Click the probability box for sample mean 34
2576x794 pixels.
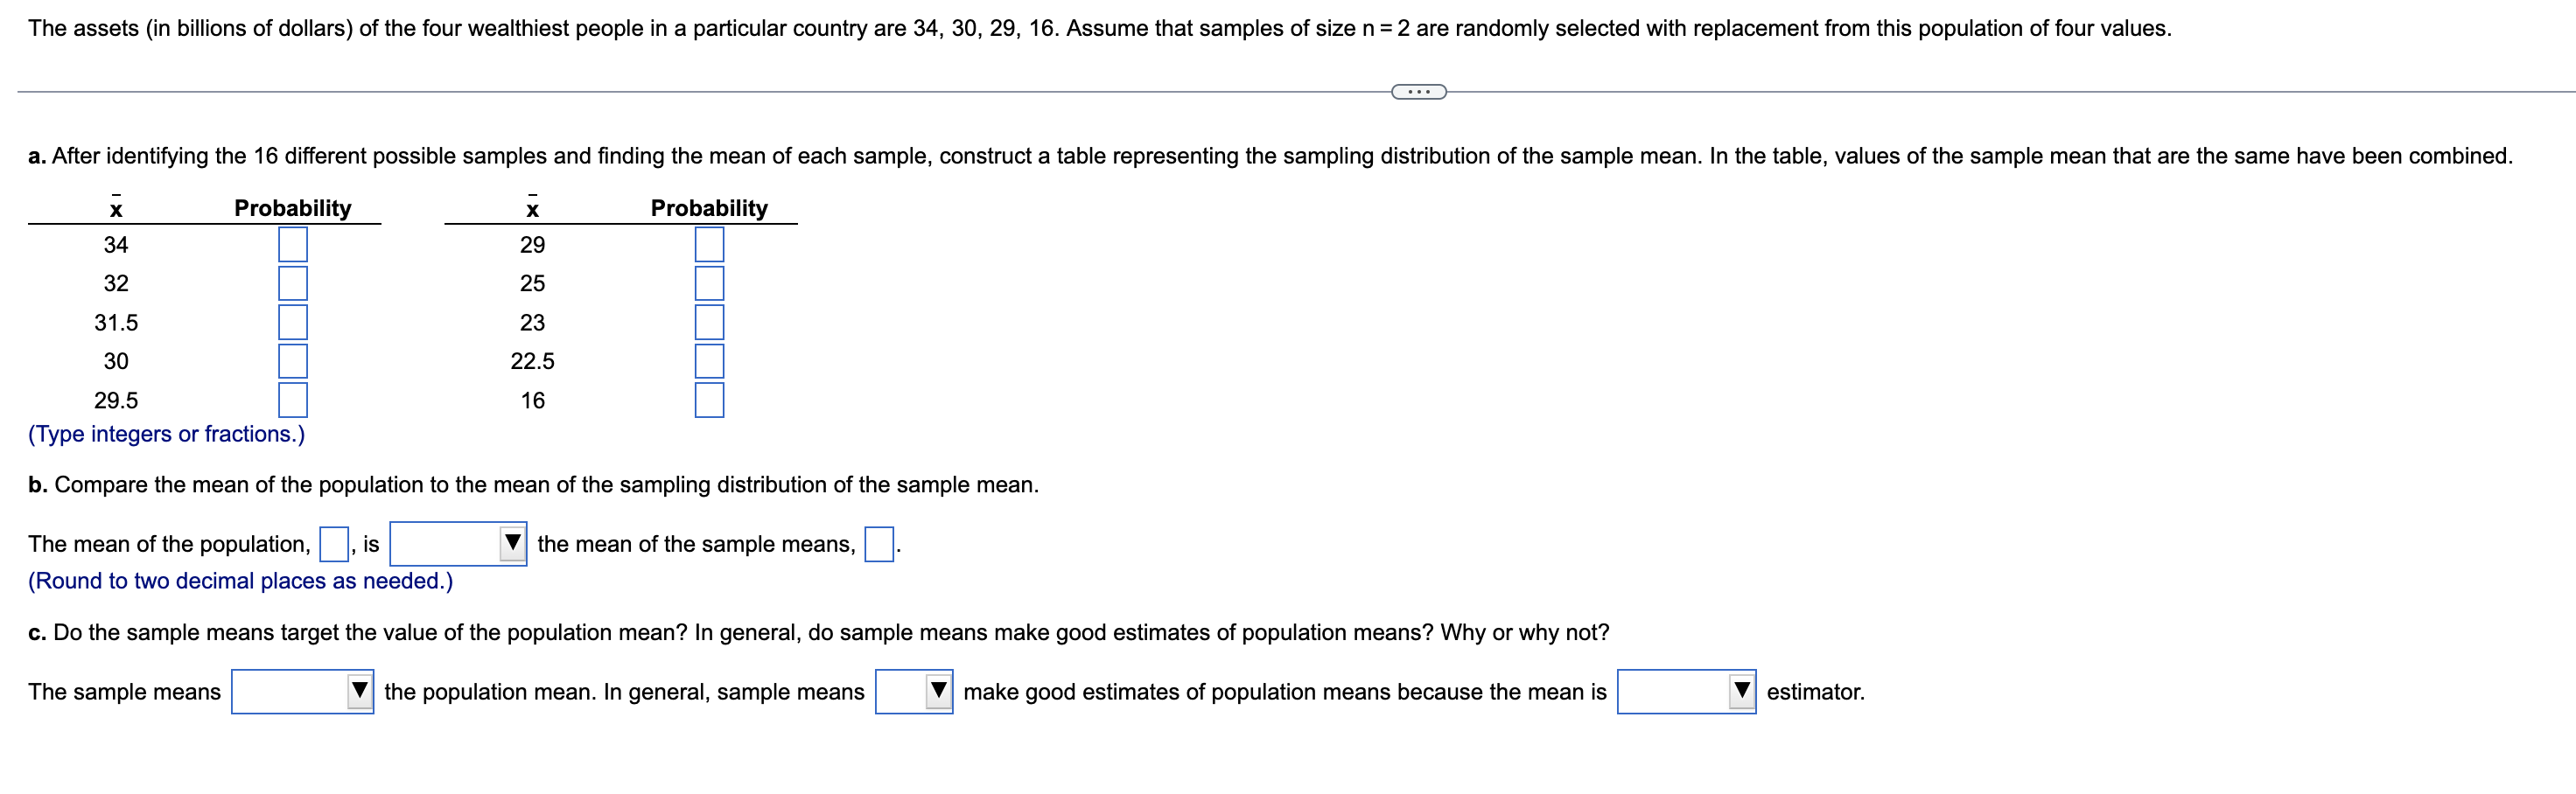point(294,244)
